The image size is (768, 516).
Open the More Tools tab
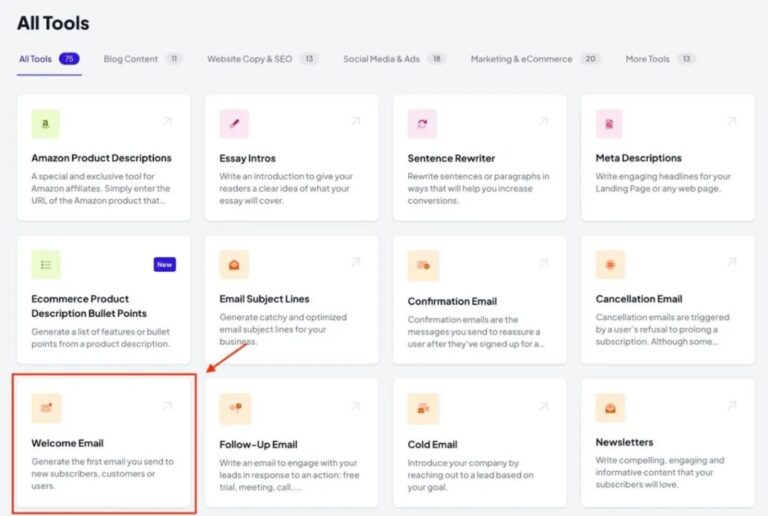pyautogui.click(x=648, y=59)
